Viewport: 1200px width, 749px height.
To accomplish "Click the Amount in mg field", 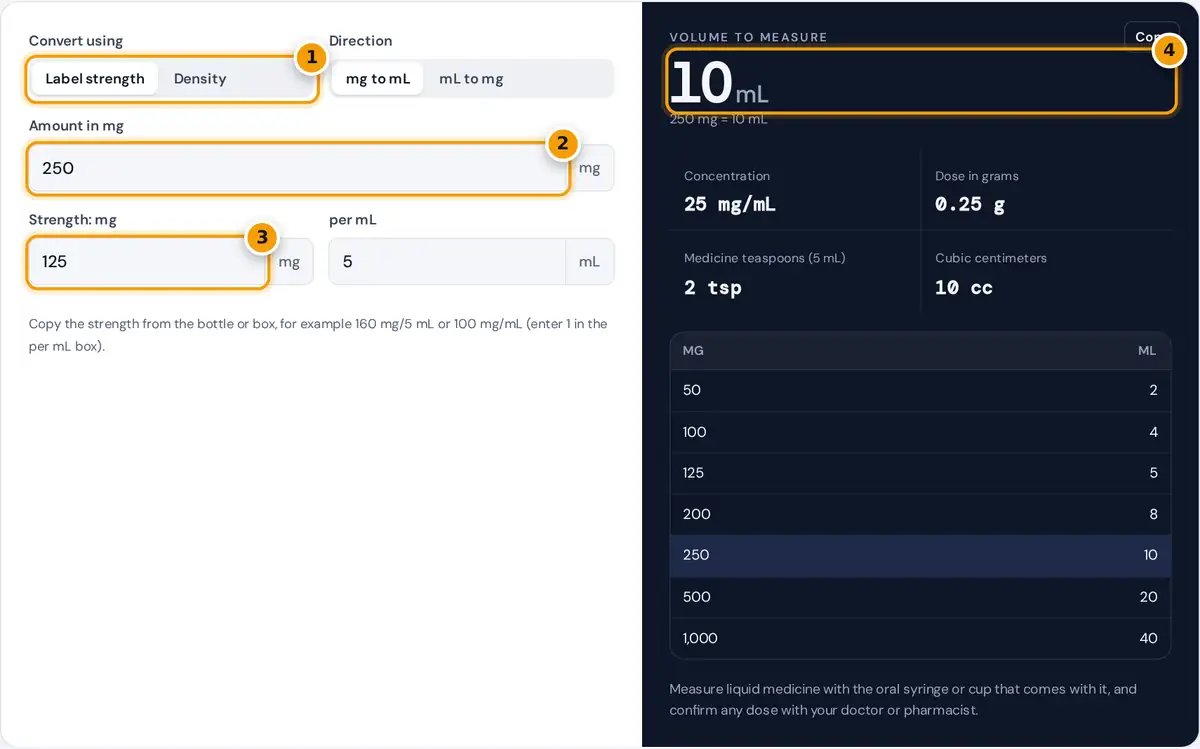I will (x=298, y=168).
